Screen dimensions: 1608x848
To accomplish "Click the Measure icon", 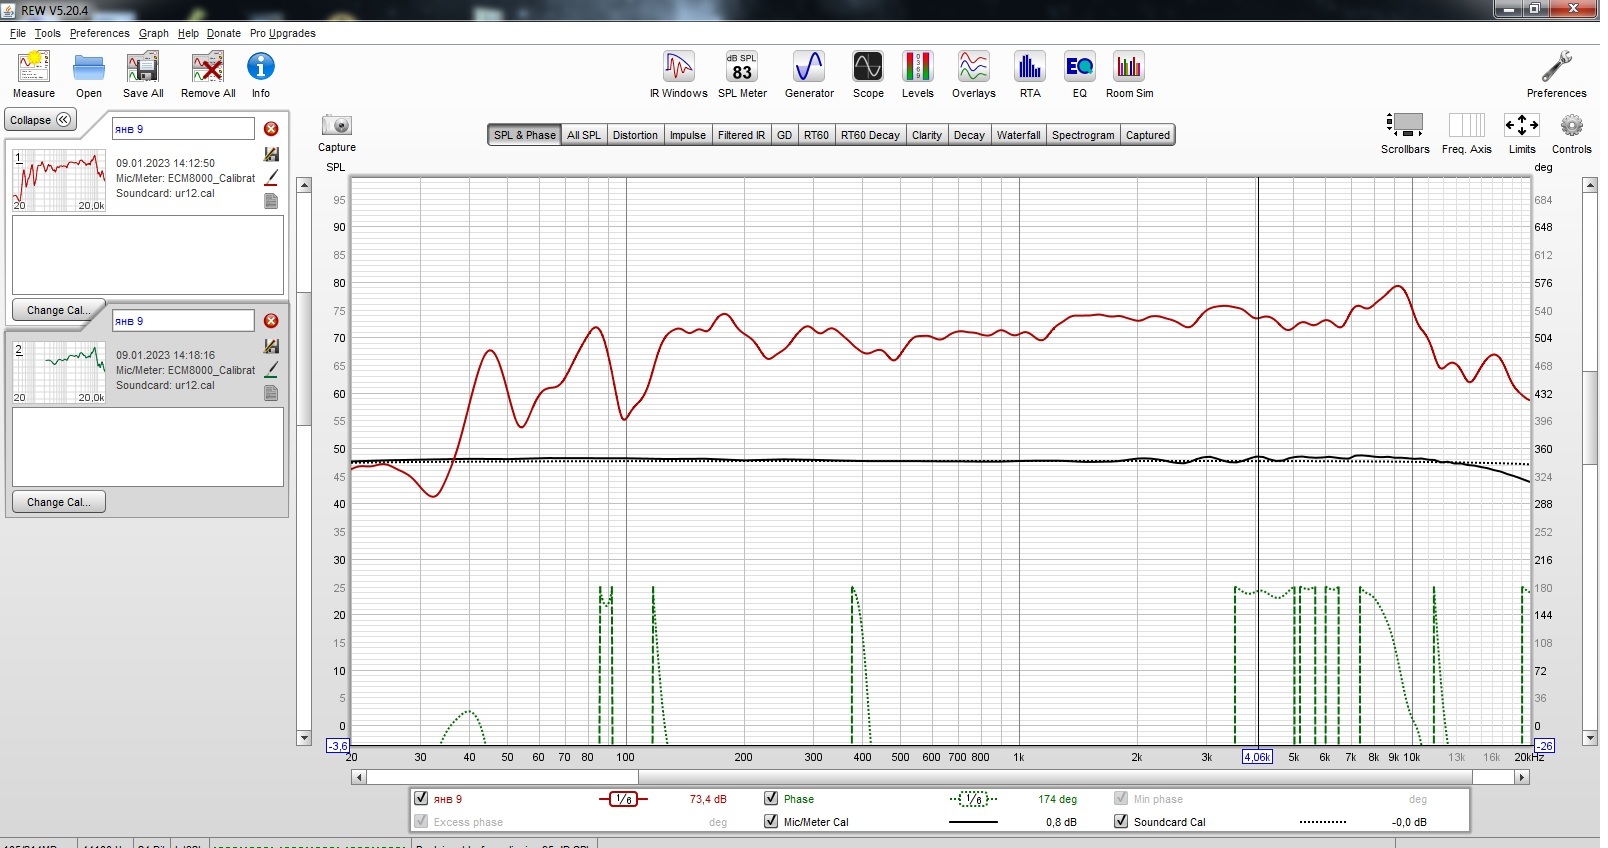I will click(x=34, y=67).
